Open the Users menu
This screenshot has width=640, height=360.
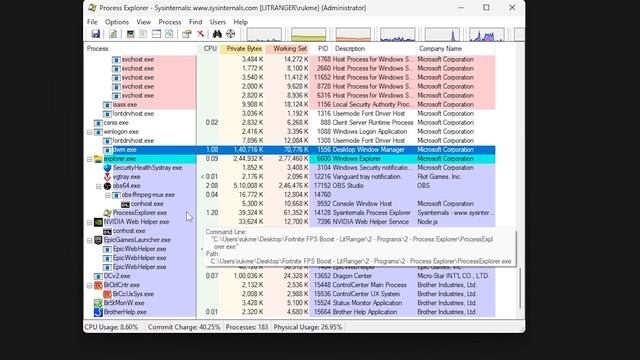[218, 22]
